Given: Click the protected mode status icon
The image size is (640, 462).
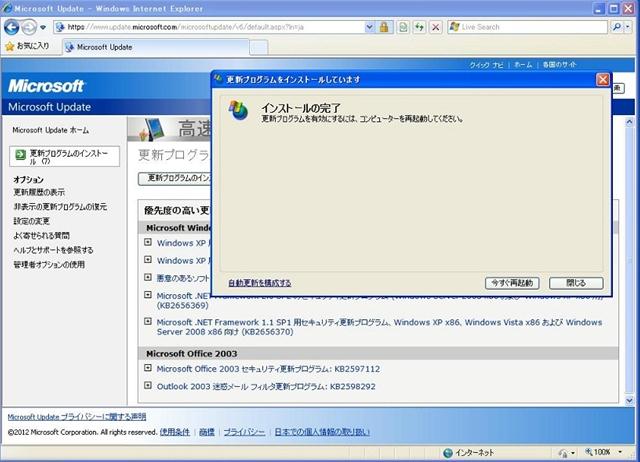Looking at the screenshot, I should click(x=564, y=453).
